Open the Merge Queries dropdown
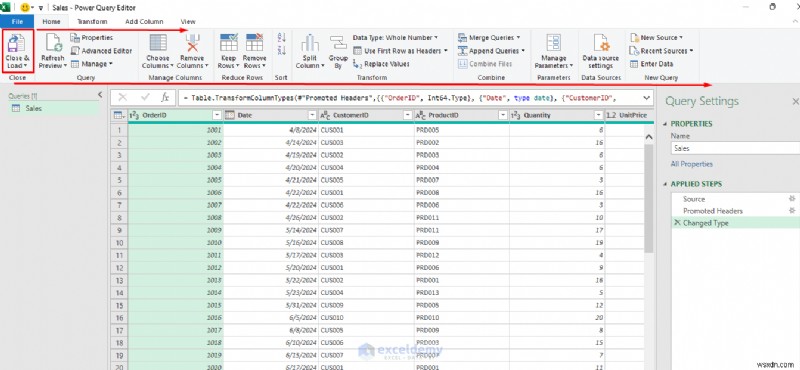Viewport: 800px width, 370px height. pos(489,38)
